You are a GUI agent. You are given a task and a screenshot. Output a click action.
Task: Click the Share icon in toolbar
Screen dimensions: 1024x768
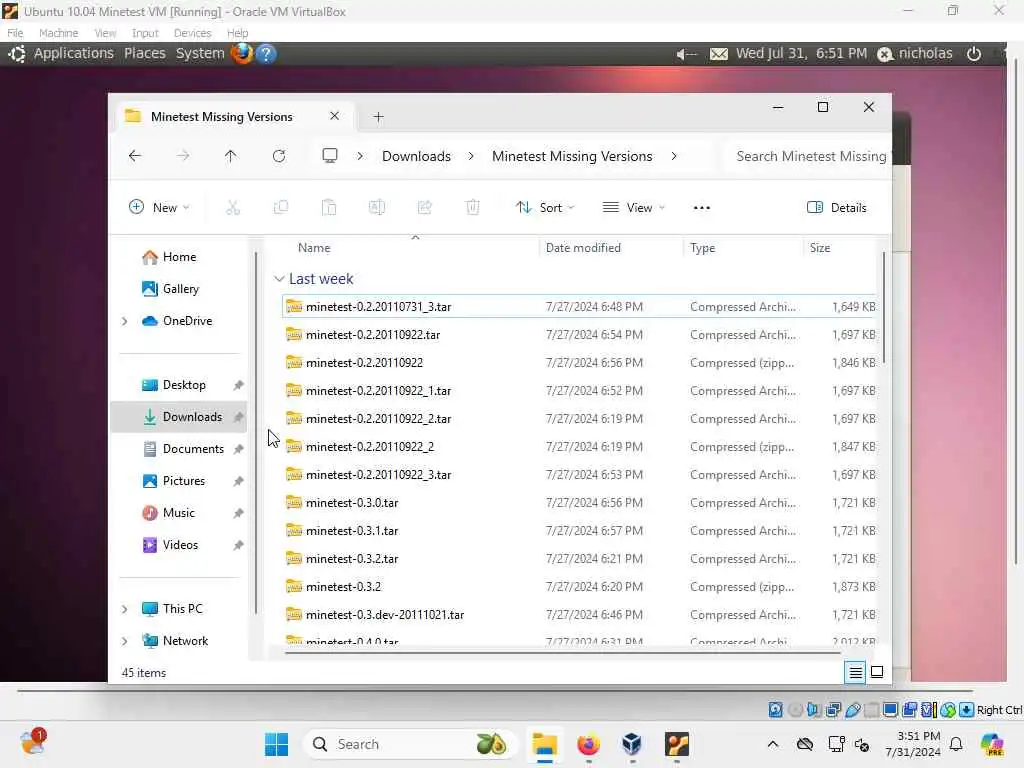[424, 208]
